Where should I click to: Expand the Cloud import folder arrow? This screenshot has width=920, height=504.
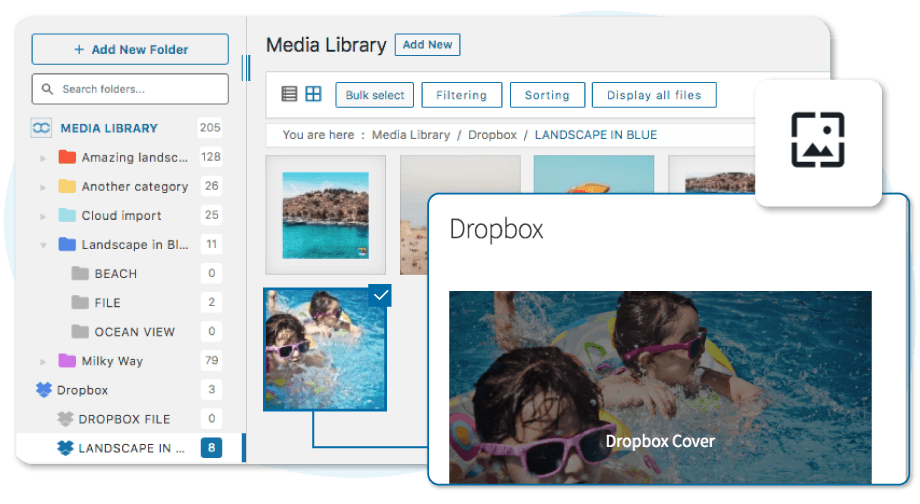click(43, 216)
